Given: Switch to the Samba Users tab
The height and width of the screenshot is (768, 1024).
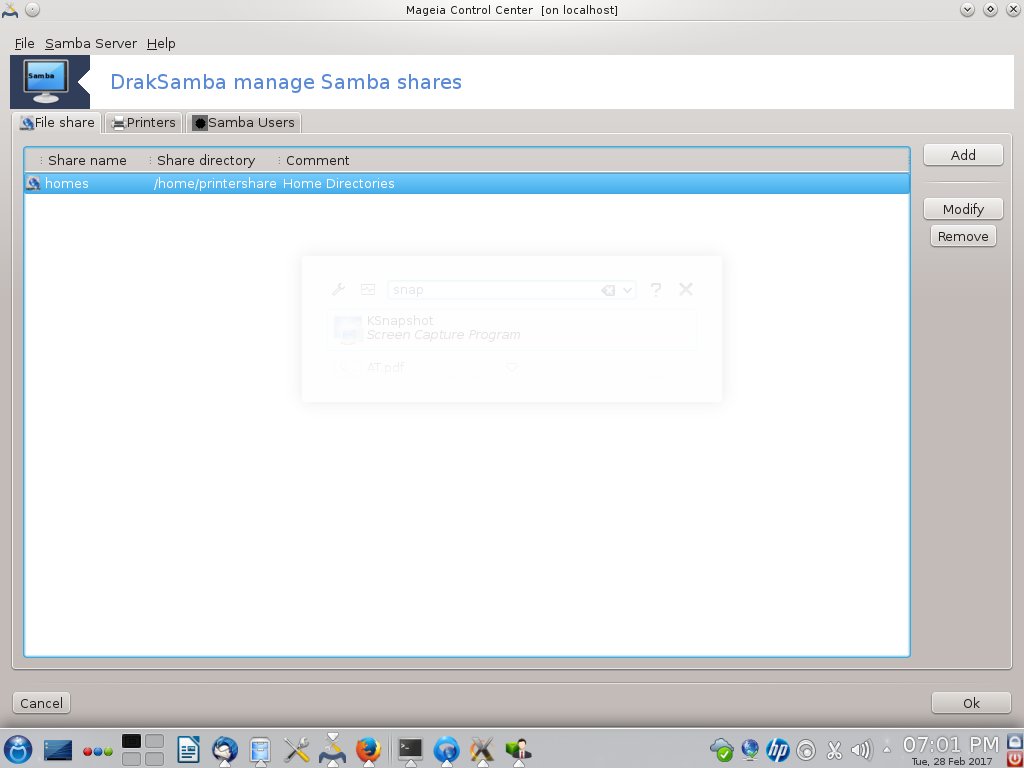Looking at the screenshot, I should (244, 123).
